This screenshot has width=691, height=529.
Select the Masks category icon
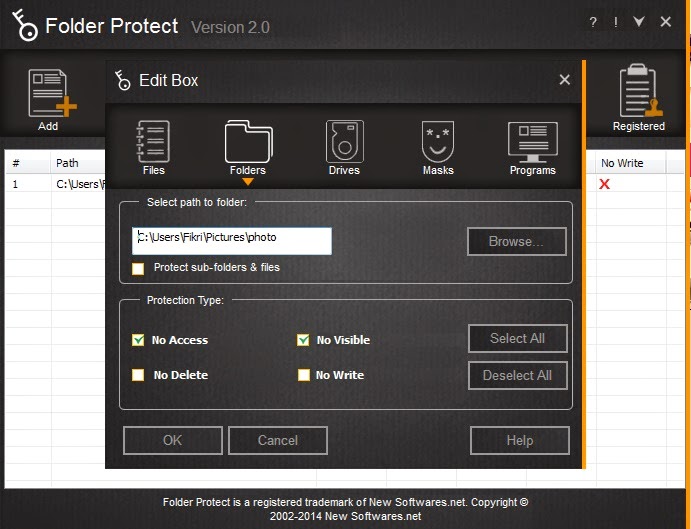coord(438,142)
